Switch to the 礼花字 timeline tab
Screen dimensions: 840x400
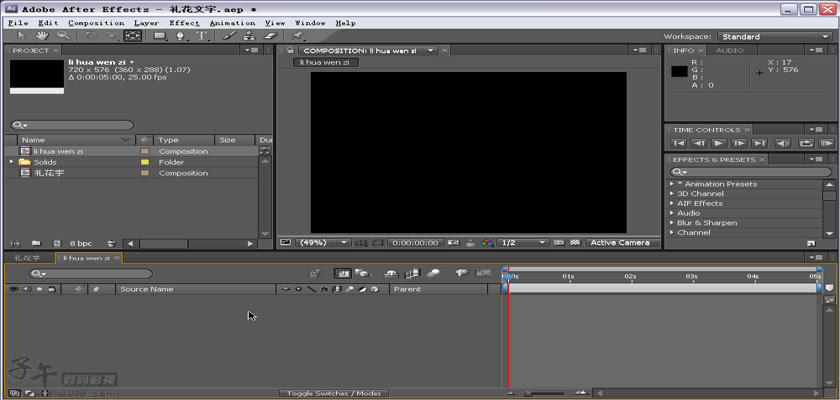(x=27, y=258)
